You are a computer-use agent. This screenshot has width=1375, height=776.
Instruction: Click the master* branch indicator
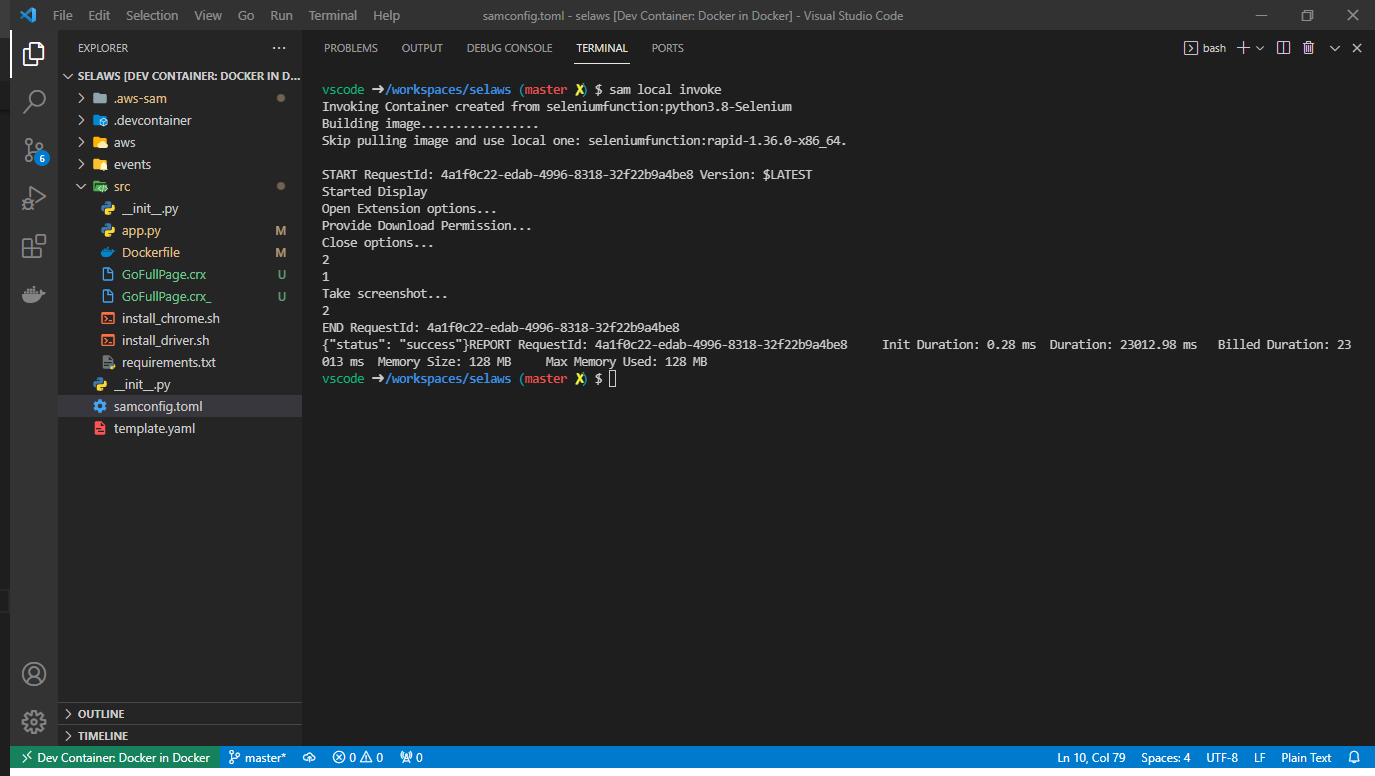pyautogui.click(x=257, y=757)
